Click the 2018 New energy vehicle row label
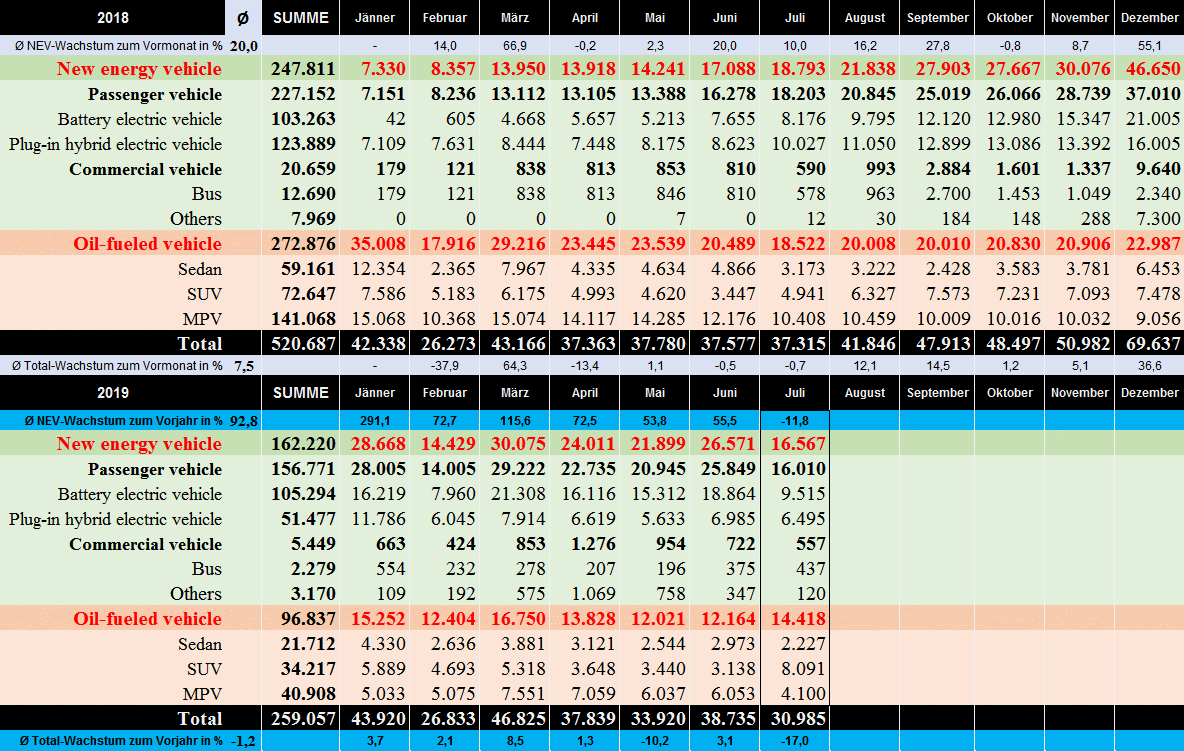The height and width of the screenshot is (751, 1184). (x=139, y=69)
